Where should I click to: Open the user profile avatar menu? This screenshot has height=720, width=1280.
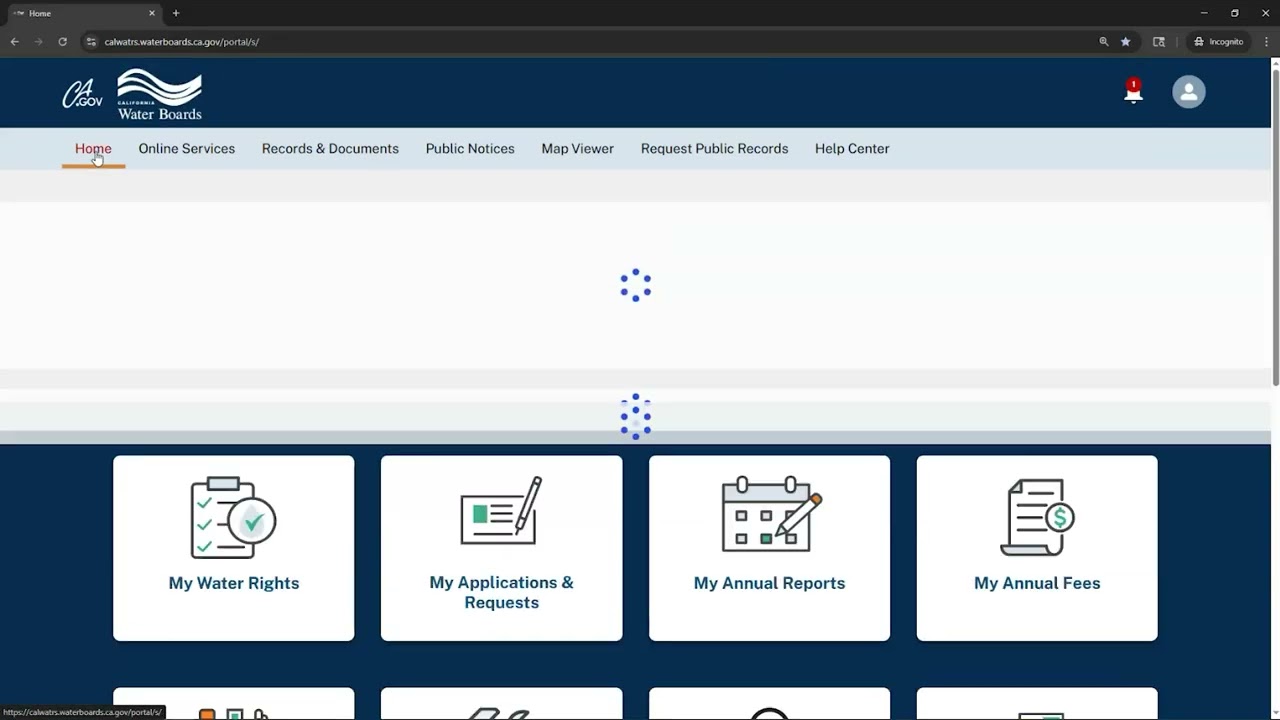(1189, 92)
